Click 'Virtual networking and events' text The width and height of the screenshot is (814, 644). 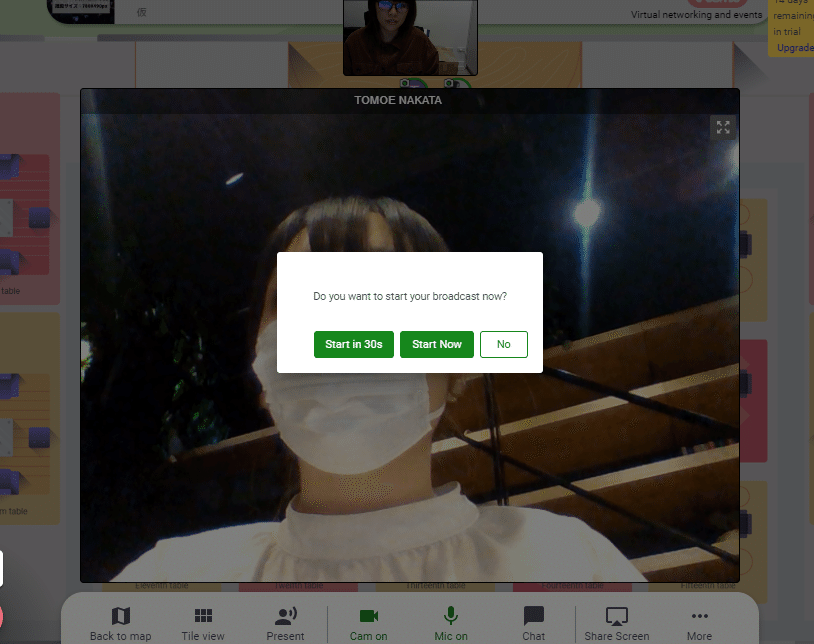(696, 15)
